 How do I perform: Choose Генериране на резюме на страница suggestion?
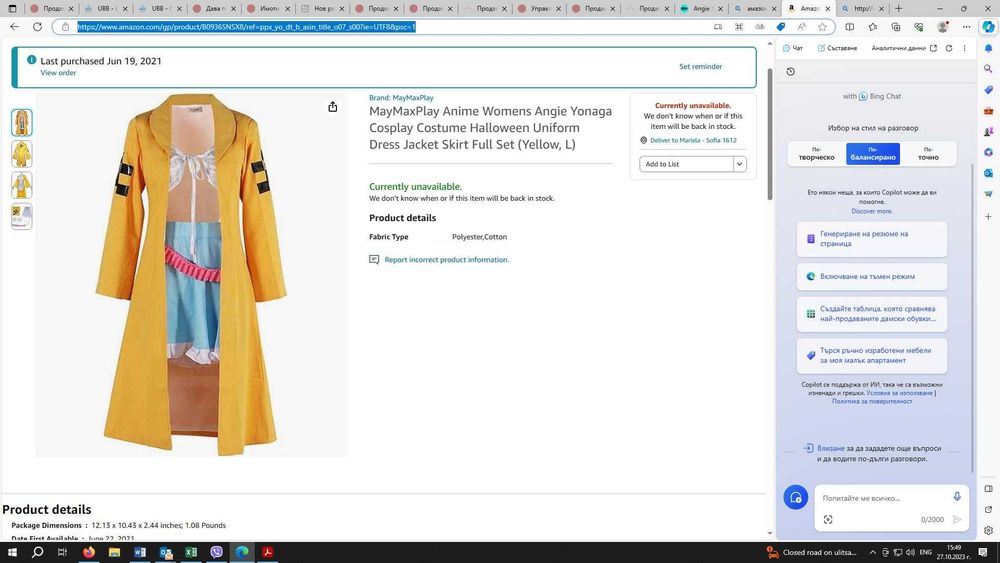[872, 238]
